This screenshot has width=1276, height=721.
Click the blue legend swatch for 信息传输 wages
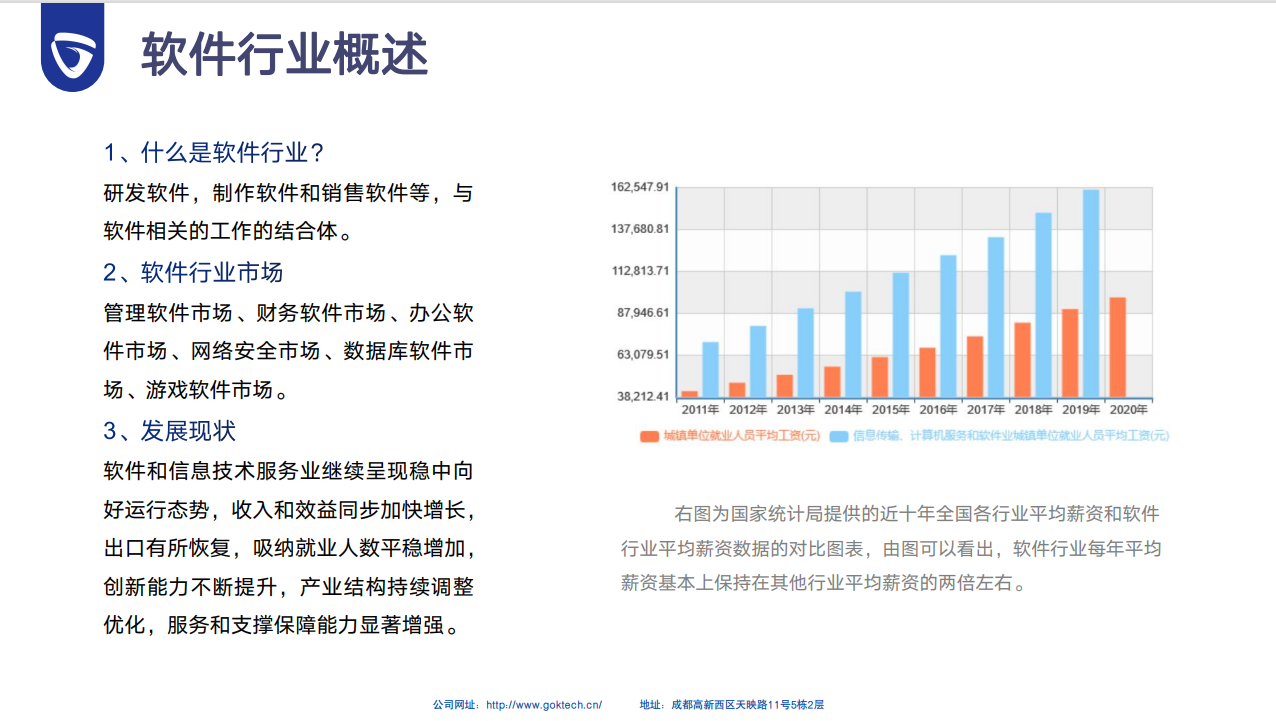[838, 436]
